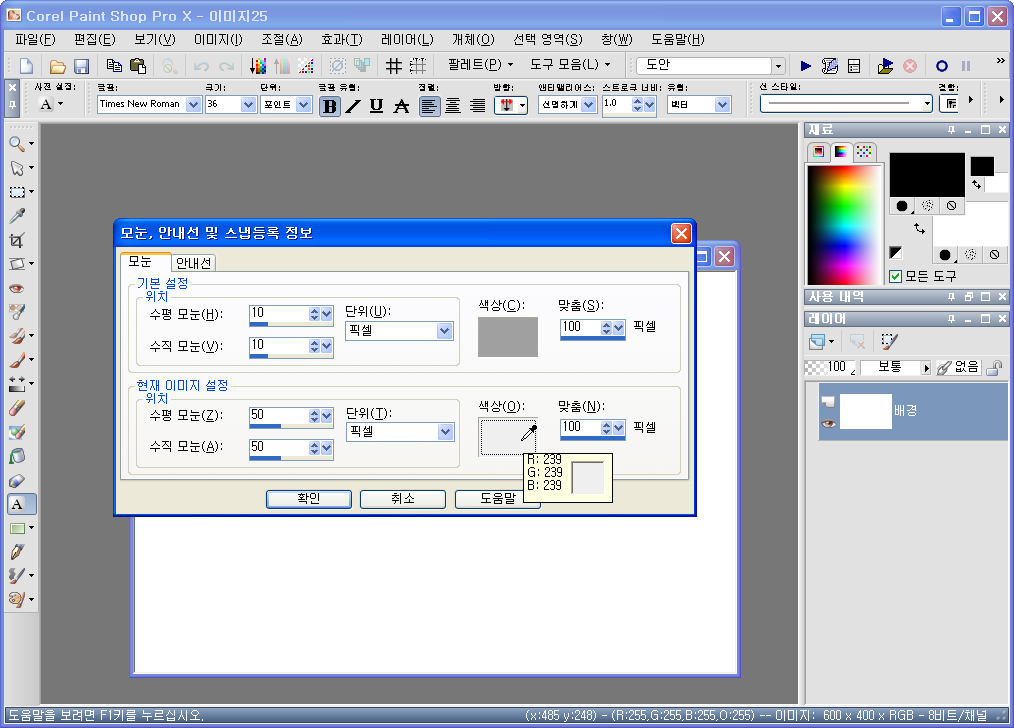The height and width of the screenshot is (728, 1014).
Task: Click the Paste clipboard icon
Action: [x=138, y=65]
